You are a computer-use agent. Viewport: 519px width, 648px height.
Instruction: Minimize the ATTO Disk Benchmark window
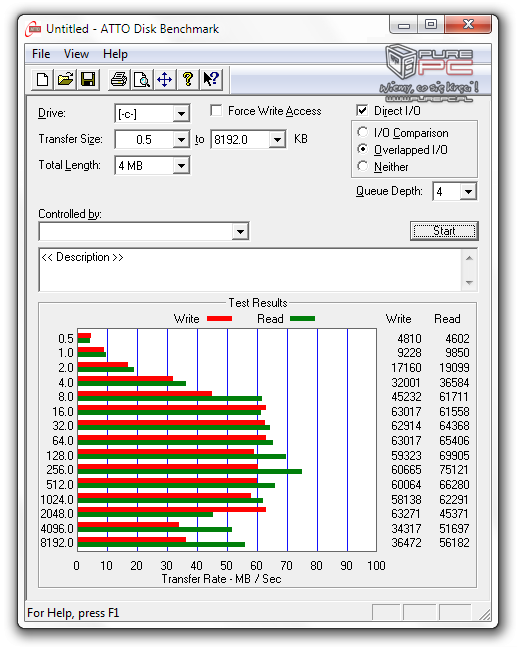[x=404, y=25]
